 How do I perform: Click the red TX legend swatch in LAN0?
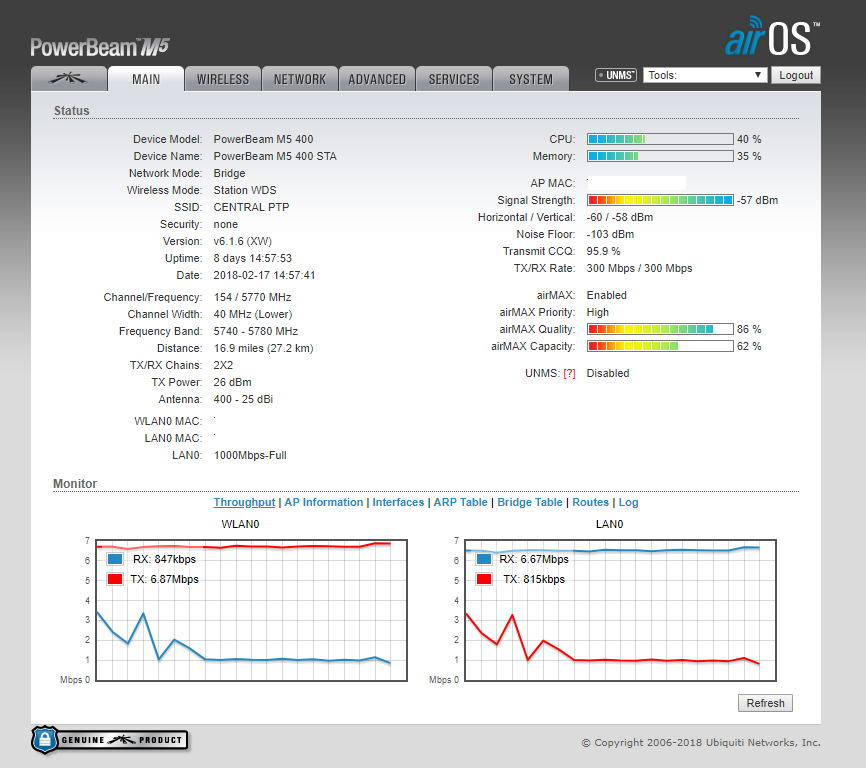click(x=484, y=579)
